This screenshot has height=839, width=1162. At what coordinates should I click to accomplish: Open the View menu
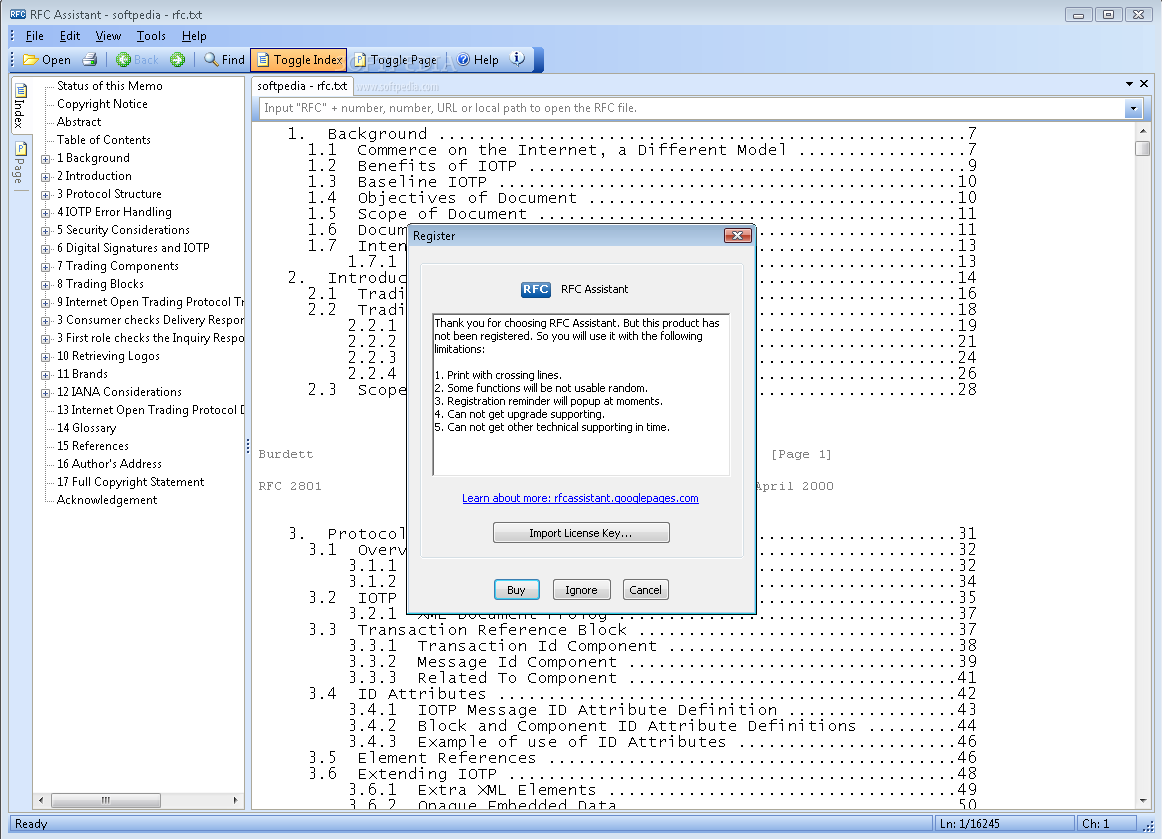[107, 36]
